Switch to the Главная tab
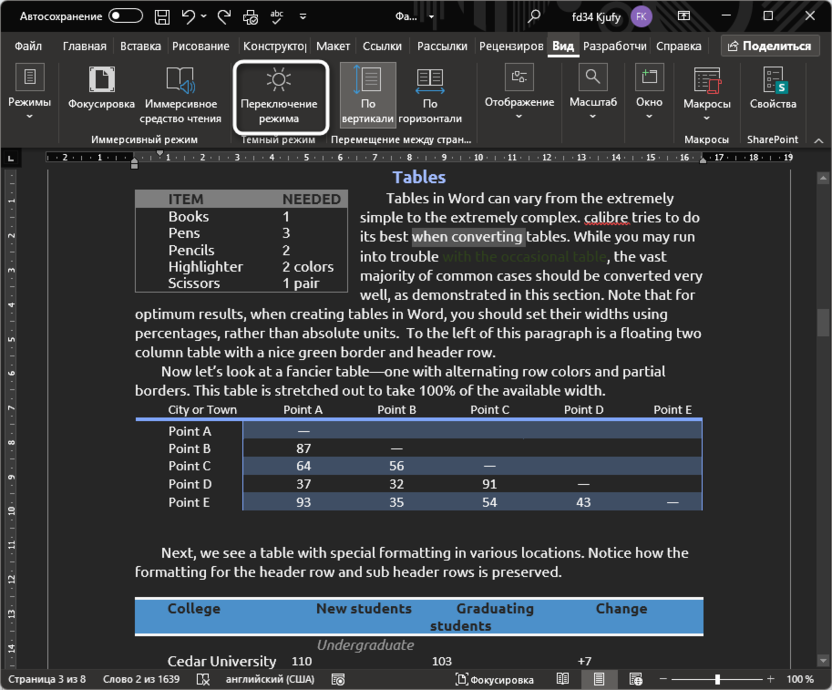 pyautogui.click(x=84, y=46)
